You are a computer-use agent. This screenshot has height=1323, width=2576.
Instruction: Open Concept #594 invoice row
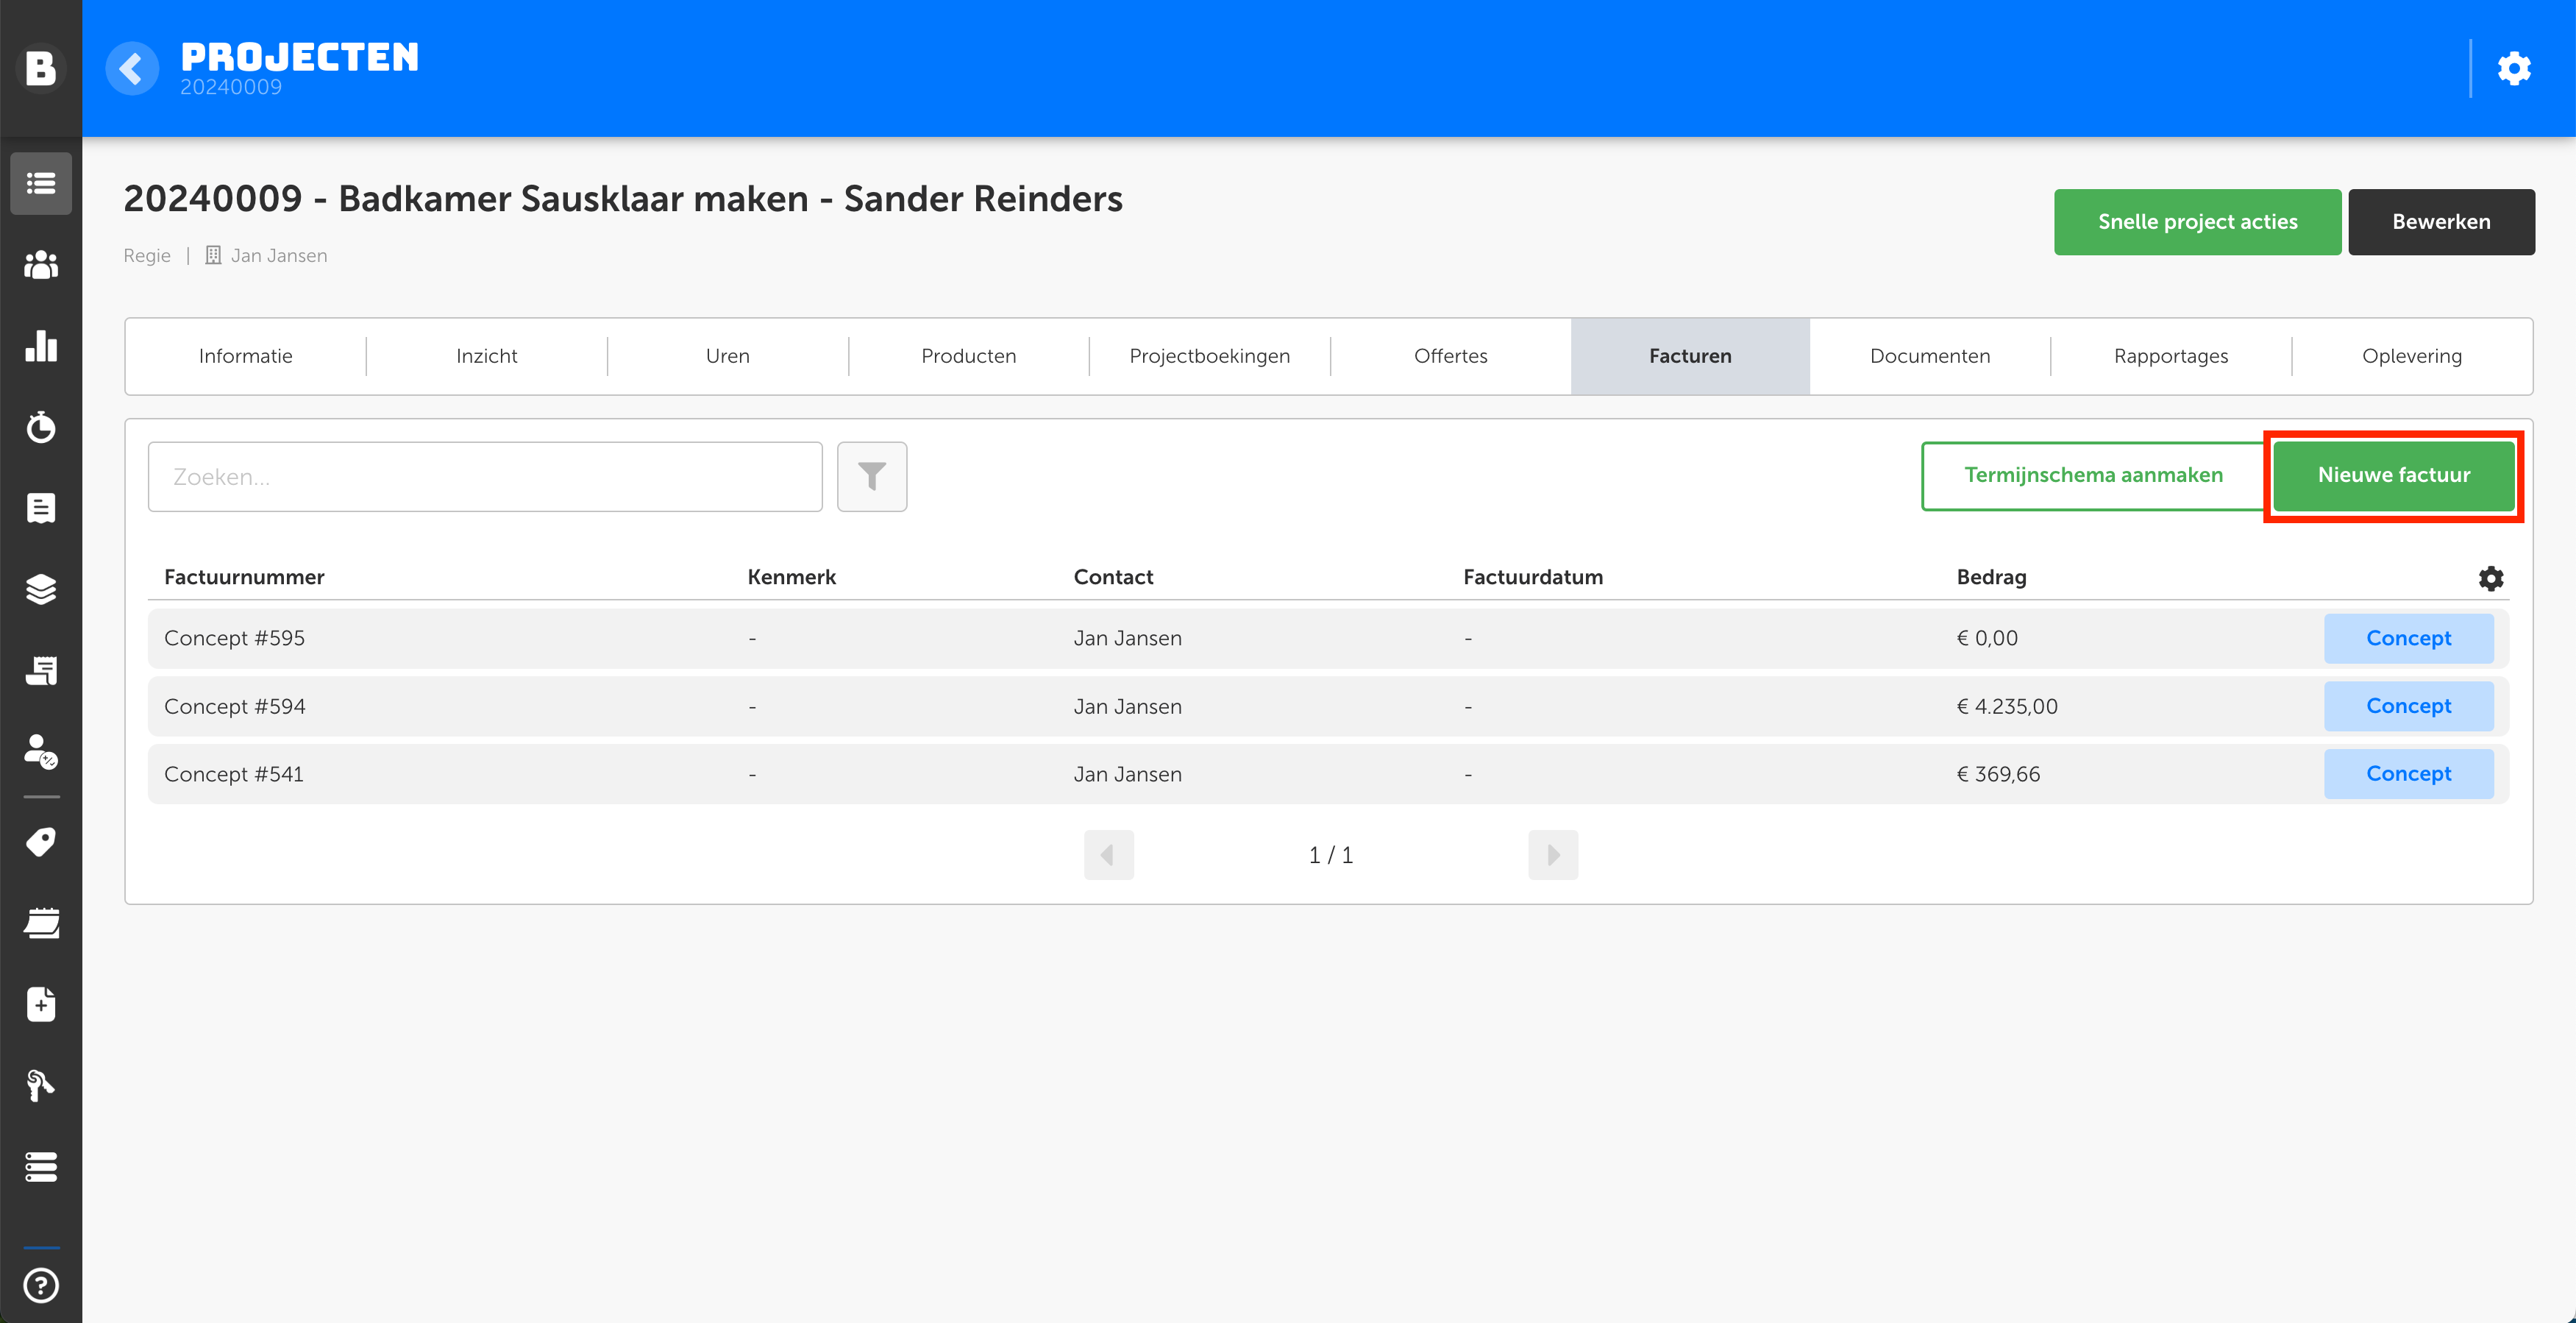coord(234,706)
